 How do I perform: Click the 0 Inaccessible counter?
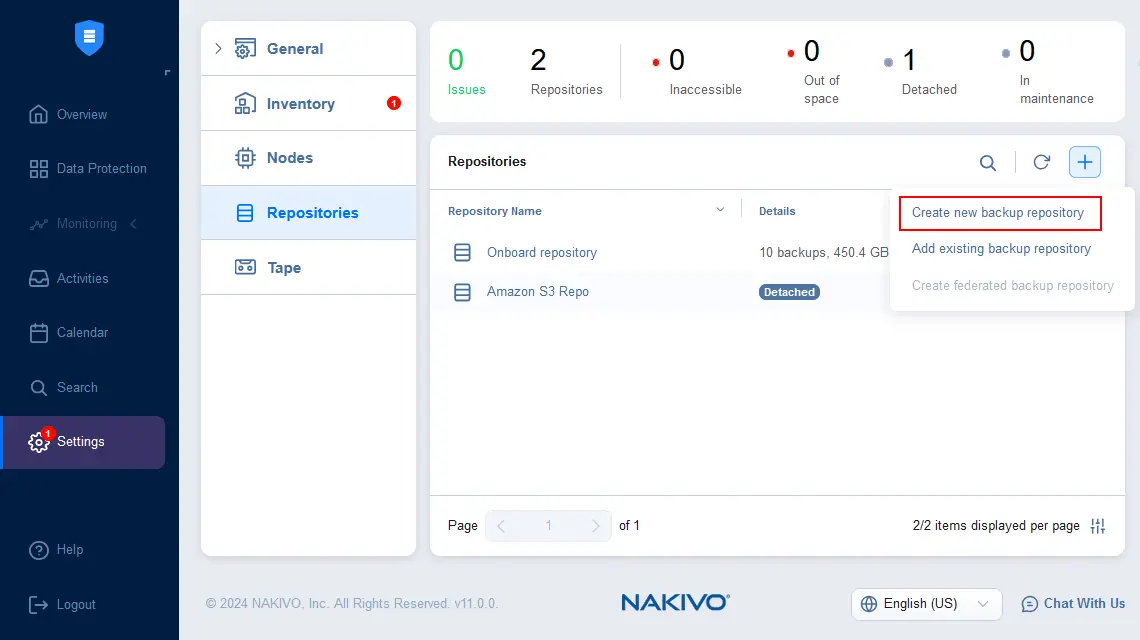[697, 71]
